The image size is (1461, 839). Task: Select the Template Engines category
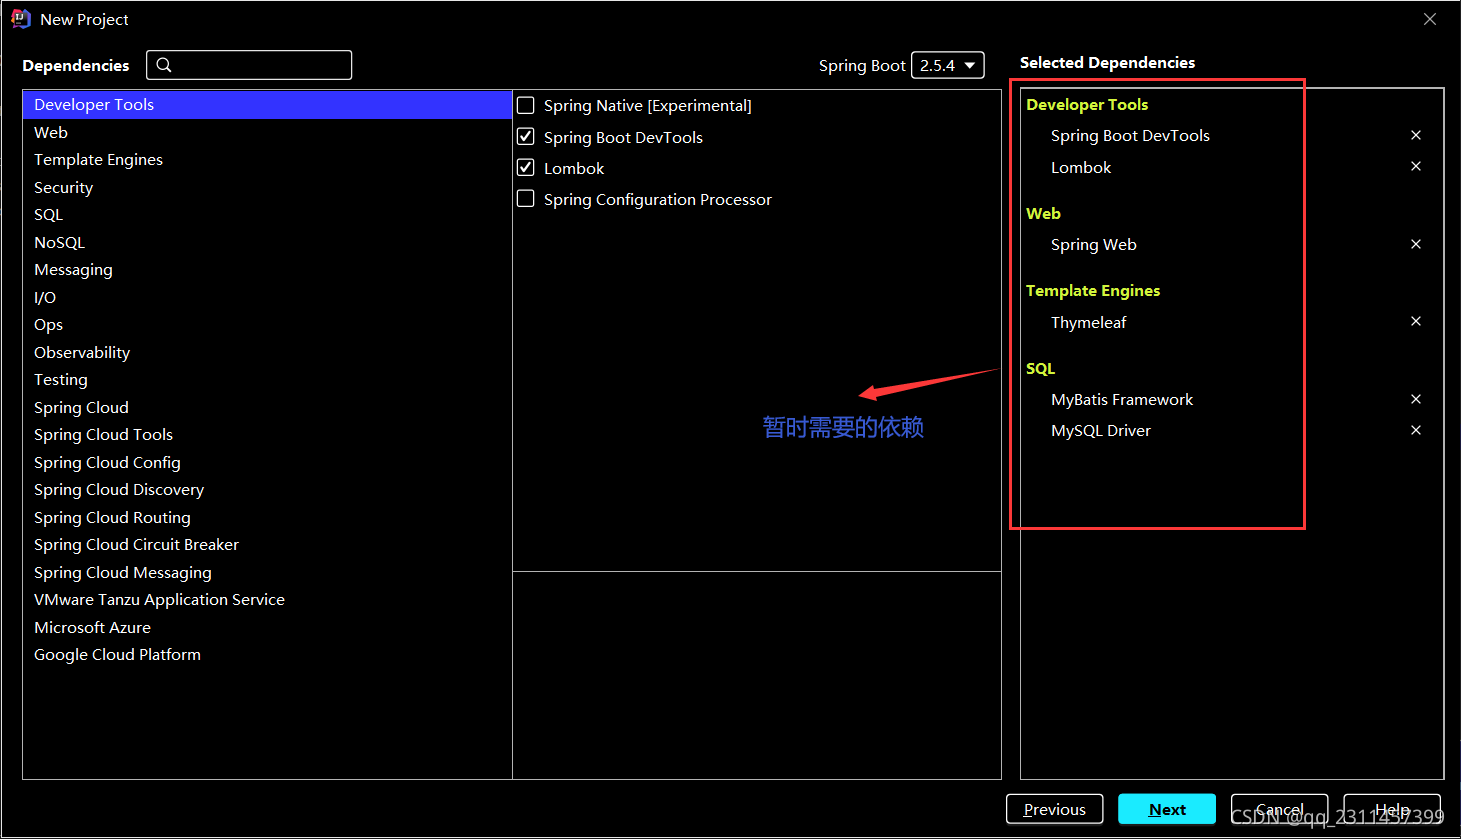point(267,160)
